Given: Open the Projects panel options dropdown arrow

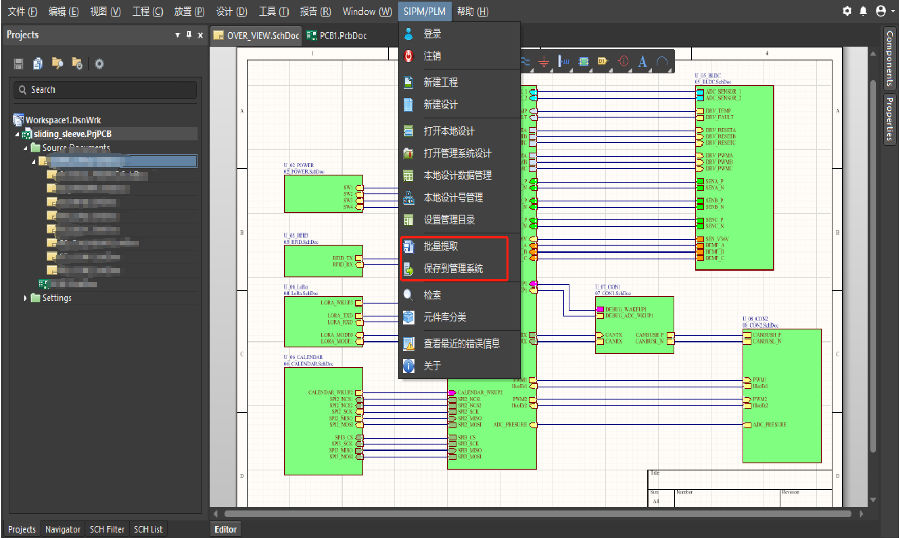Looking at the screenshot, I should (177, 34).
